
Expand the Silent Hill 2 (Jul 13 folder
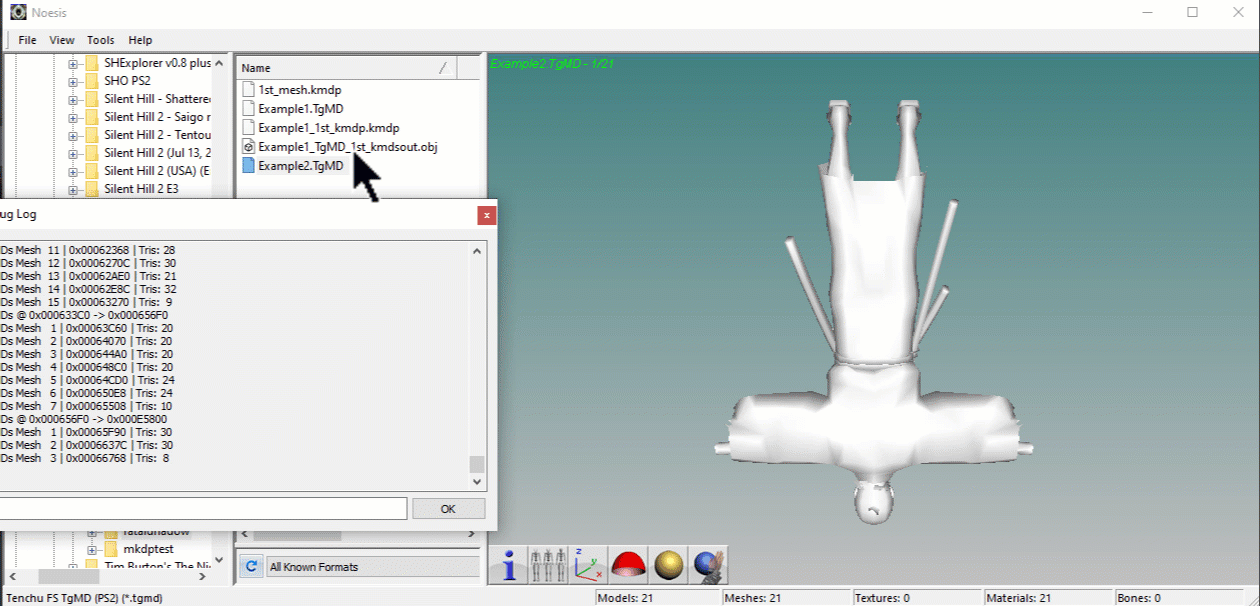73,153
